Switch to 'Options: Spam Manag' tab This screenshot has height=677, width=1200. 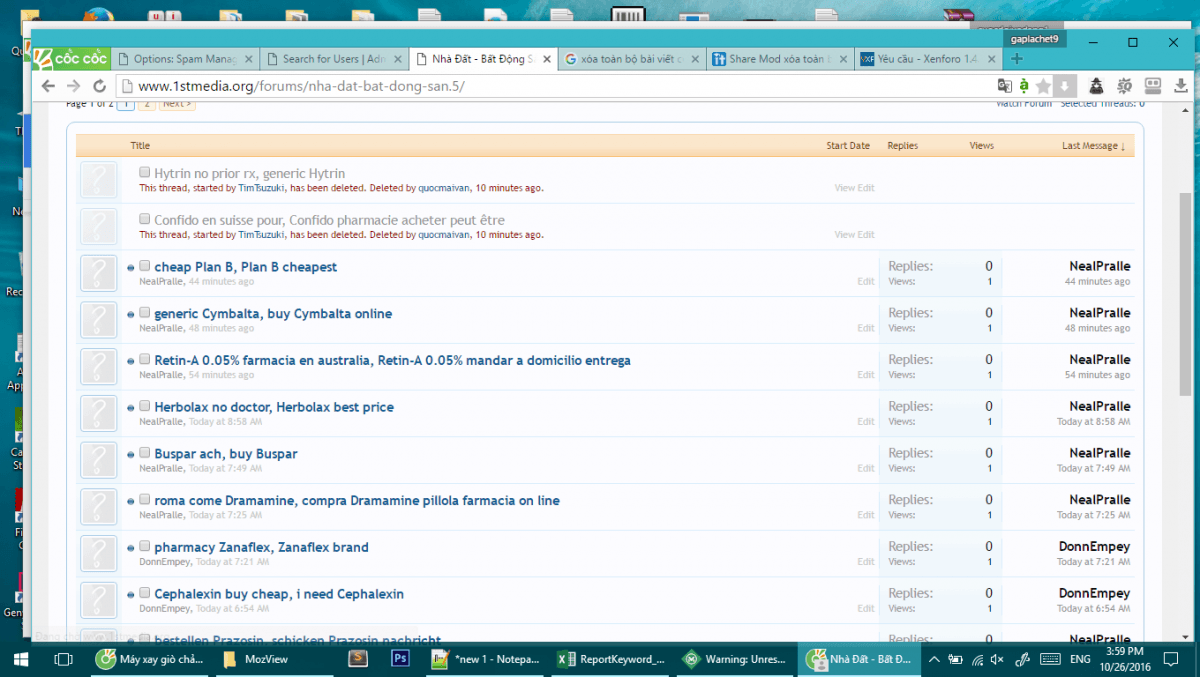point(185,59)
